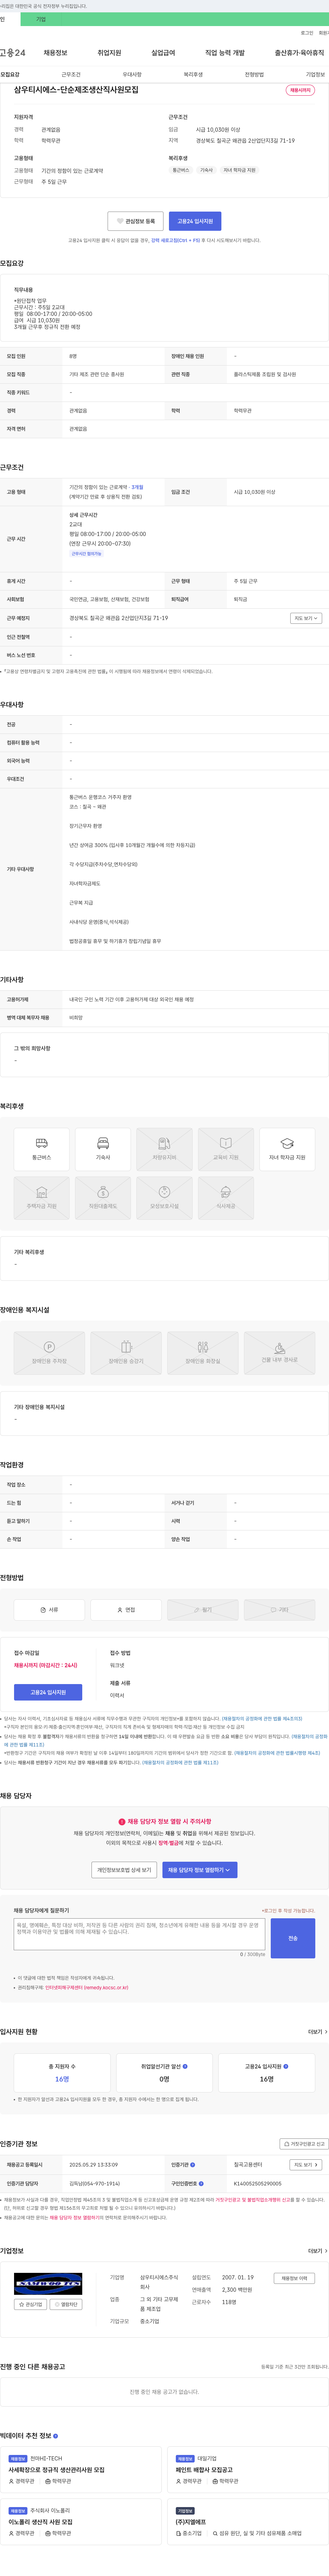The image size is (329, 2576).
Task: Click lower 고용24 입사지원 button
Action: pyautogui.click(x=48, y=1692)
